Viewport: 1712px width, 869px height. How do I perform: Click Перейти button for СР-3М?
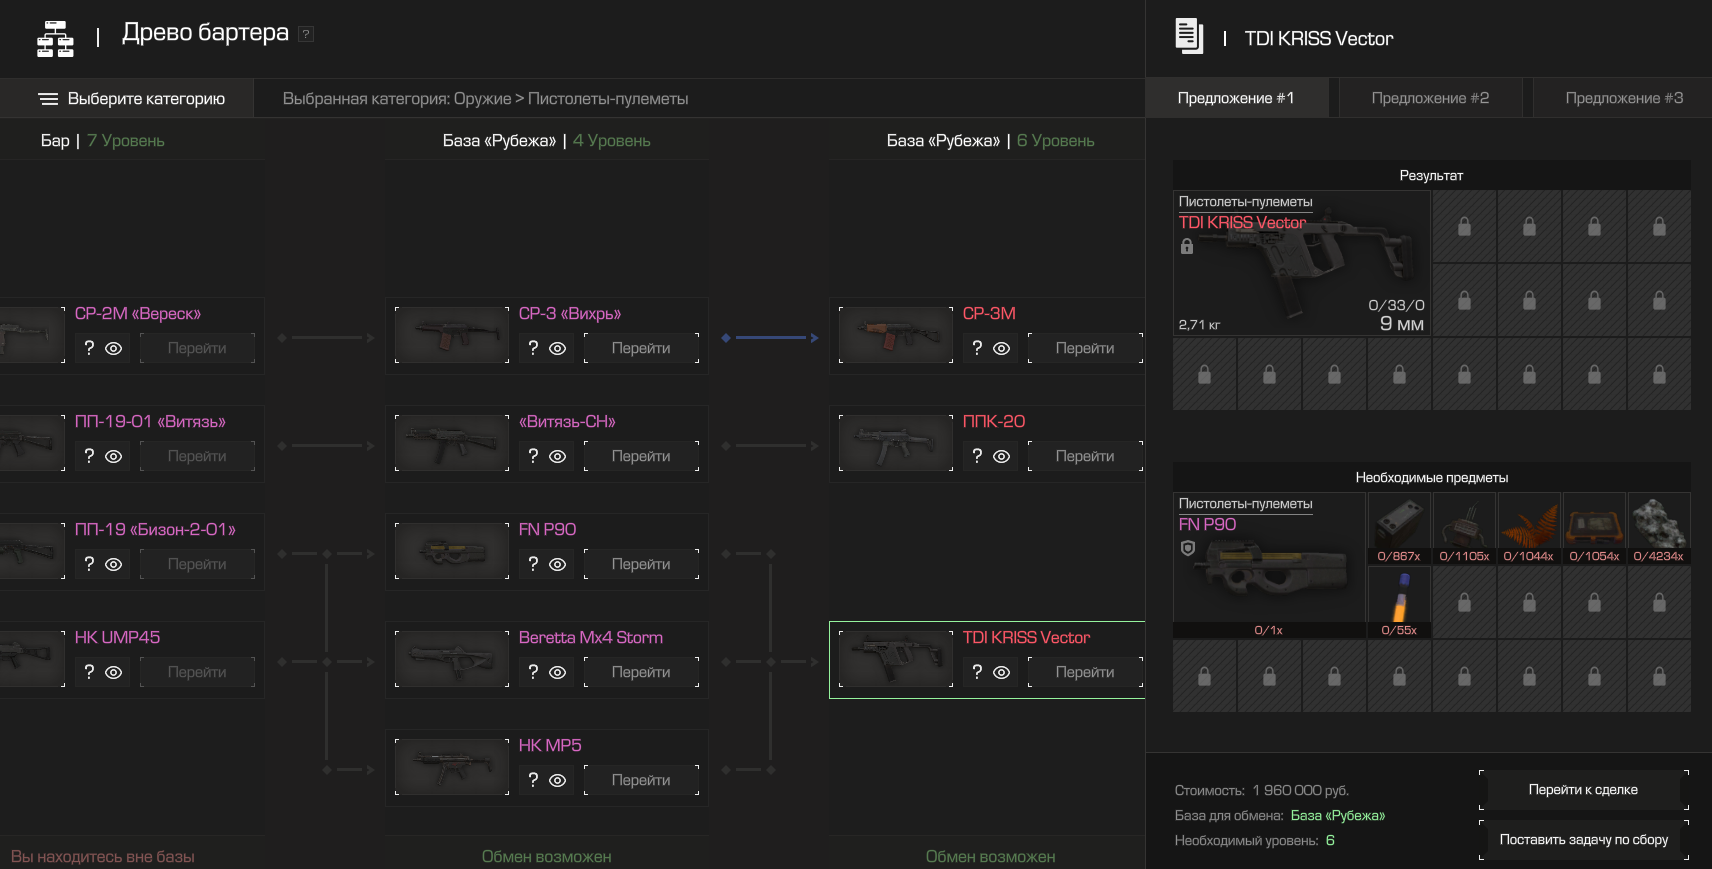[1085, 348]
